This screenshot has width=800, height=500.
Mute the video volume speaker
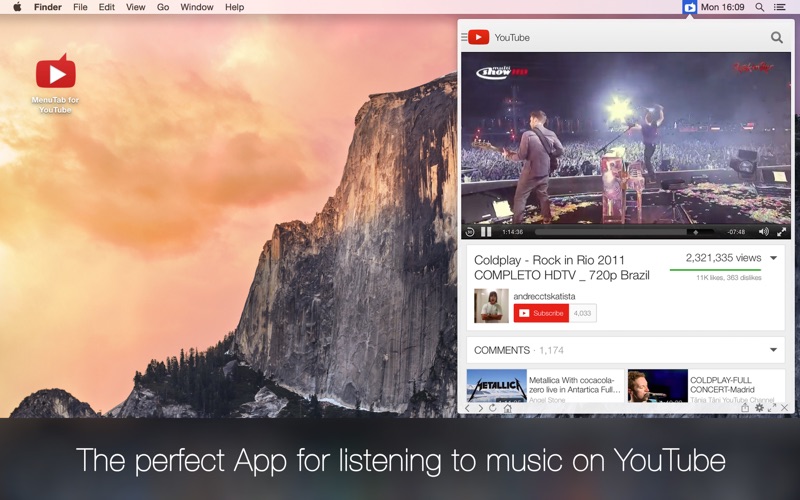(x=763, y=232)
